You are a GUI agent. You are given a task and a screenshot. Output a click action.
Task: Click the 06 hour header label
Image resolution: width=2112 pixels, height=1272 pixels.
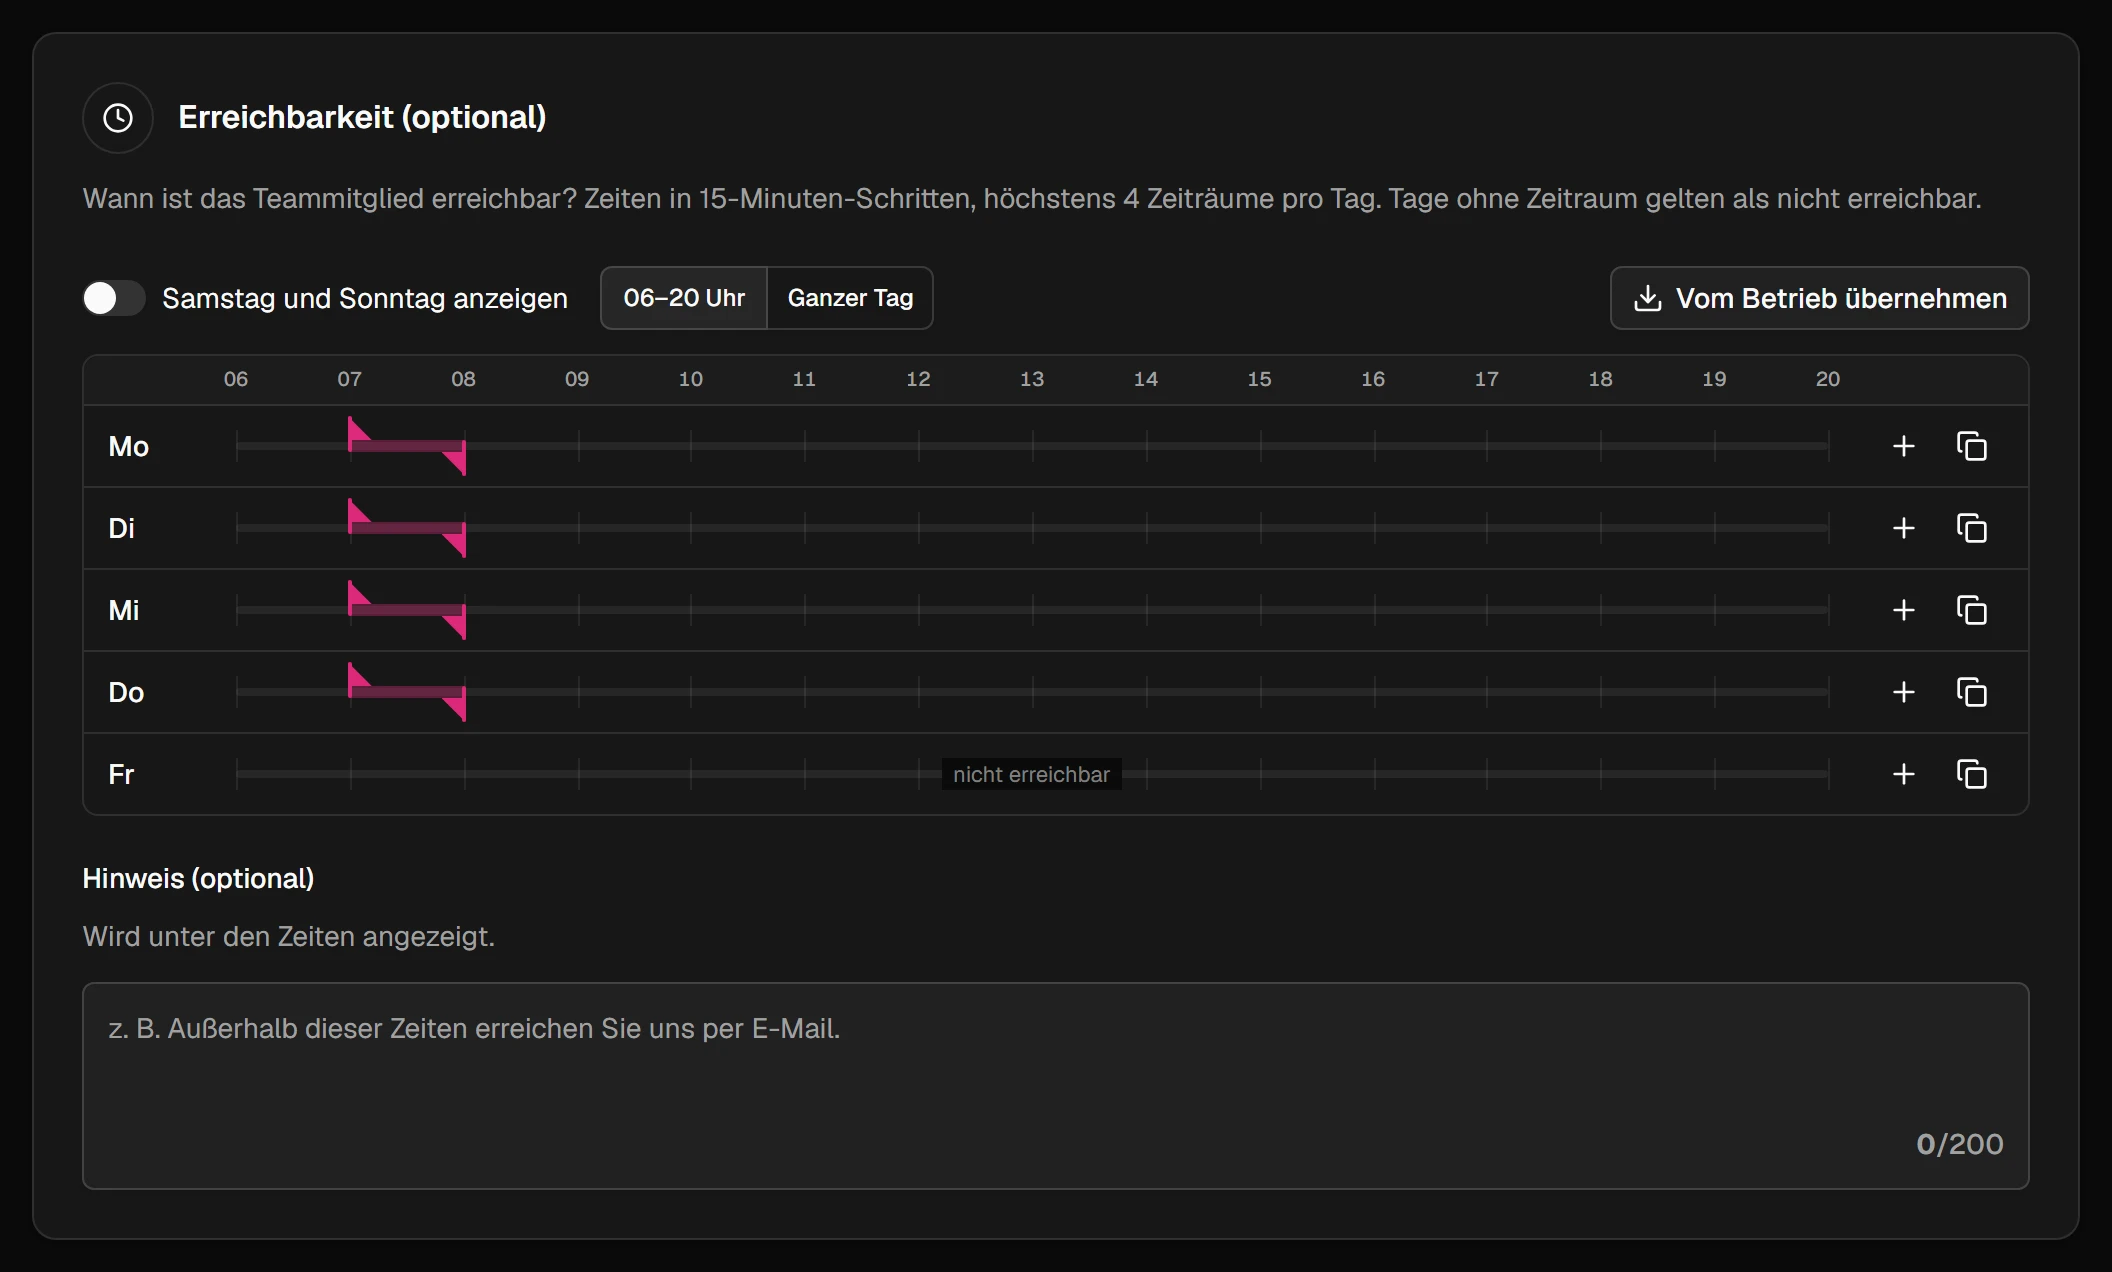236,379
